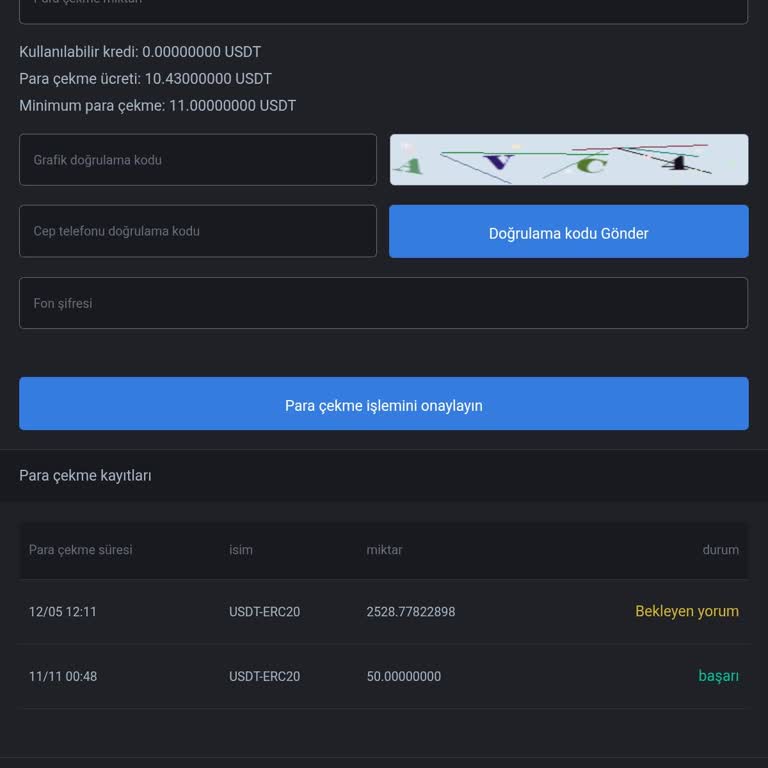This screenshot has height=768, width=768.
Task: Click the 2528.77822898 amount cell
Action: pyautogui.click(x=410, y=612)
